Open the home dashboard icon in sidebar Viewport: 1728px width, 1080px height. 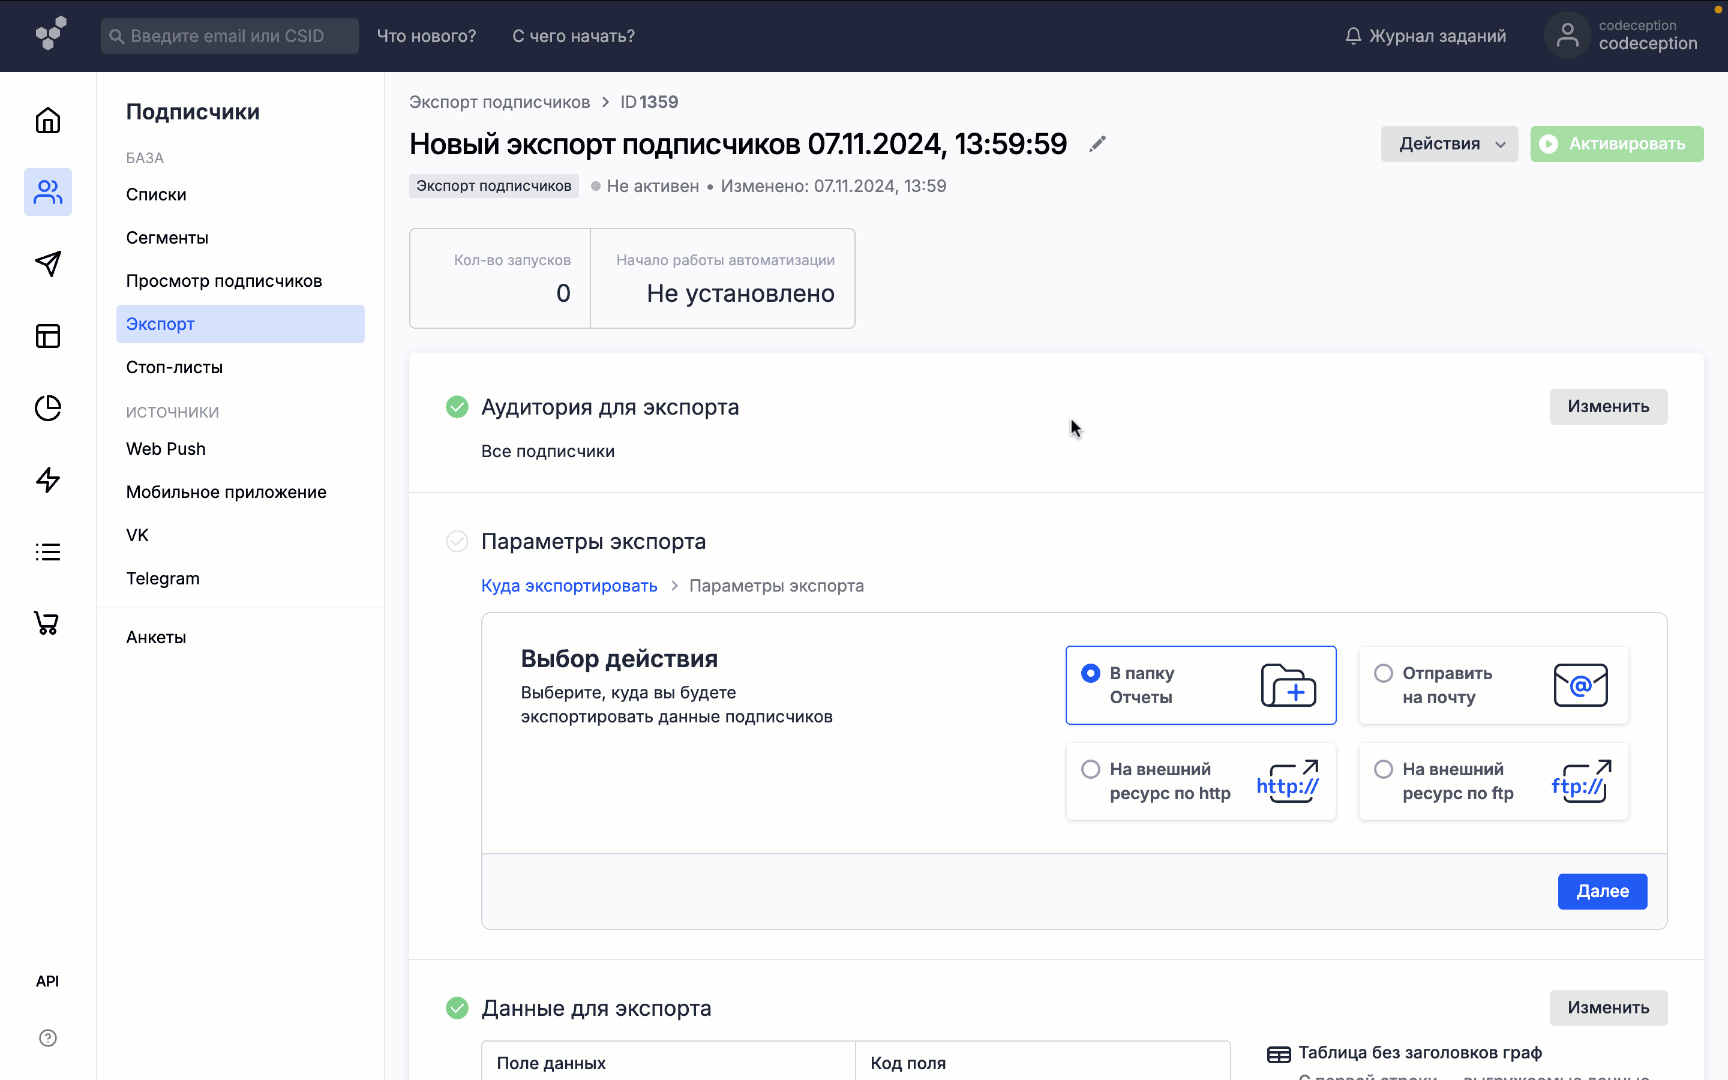coord(48,121)
